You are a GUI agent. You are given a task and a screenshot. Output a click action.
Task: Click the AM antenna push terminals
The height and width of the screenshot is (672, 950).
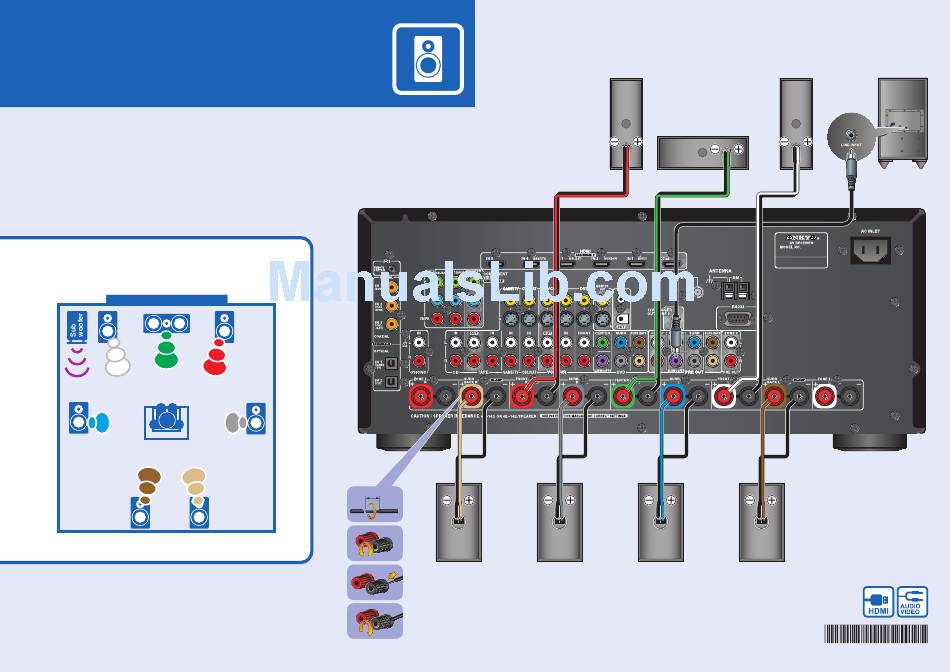(736, 290)
